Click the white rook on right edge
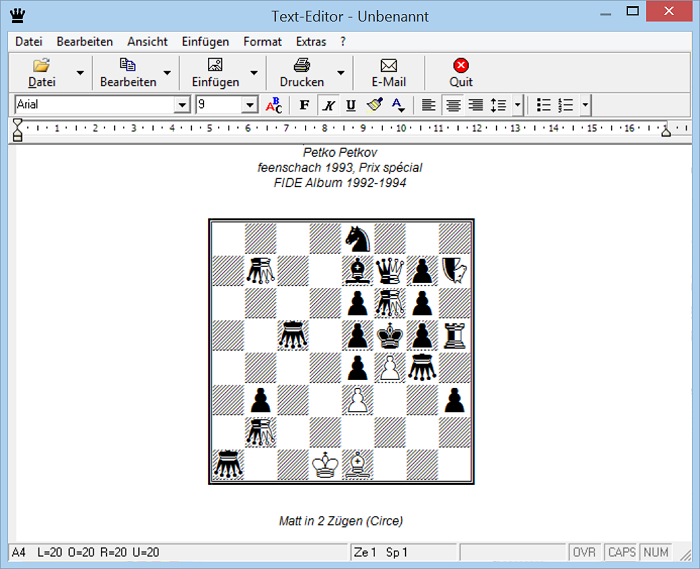Viewport: 700px width, 569px height. point(455,336)
